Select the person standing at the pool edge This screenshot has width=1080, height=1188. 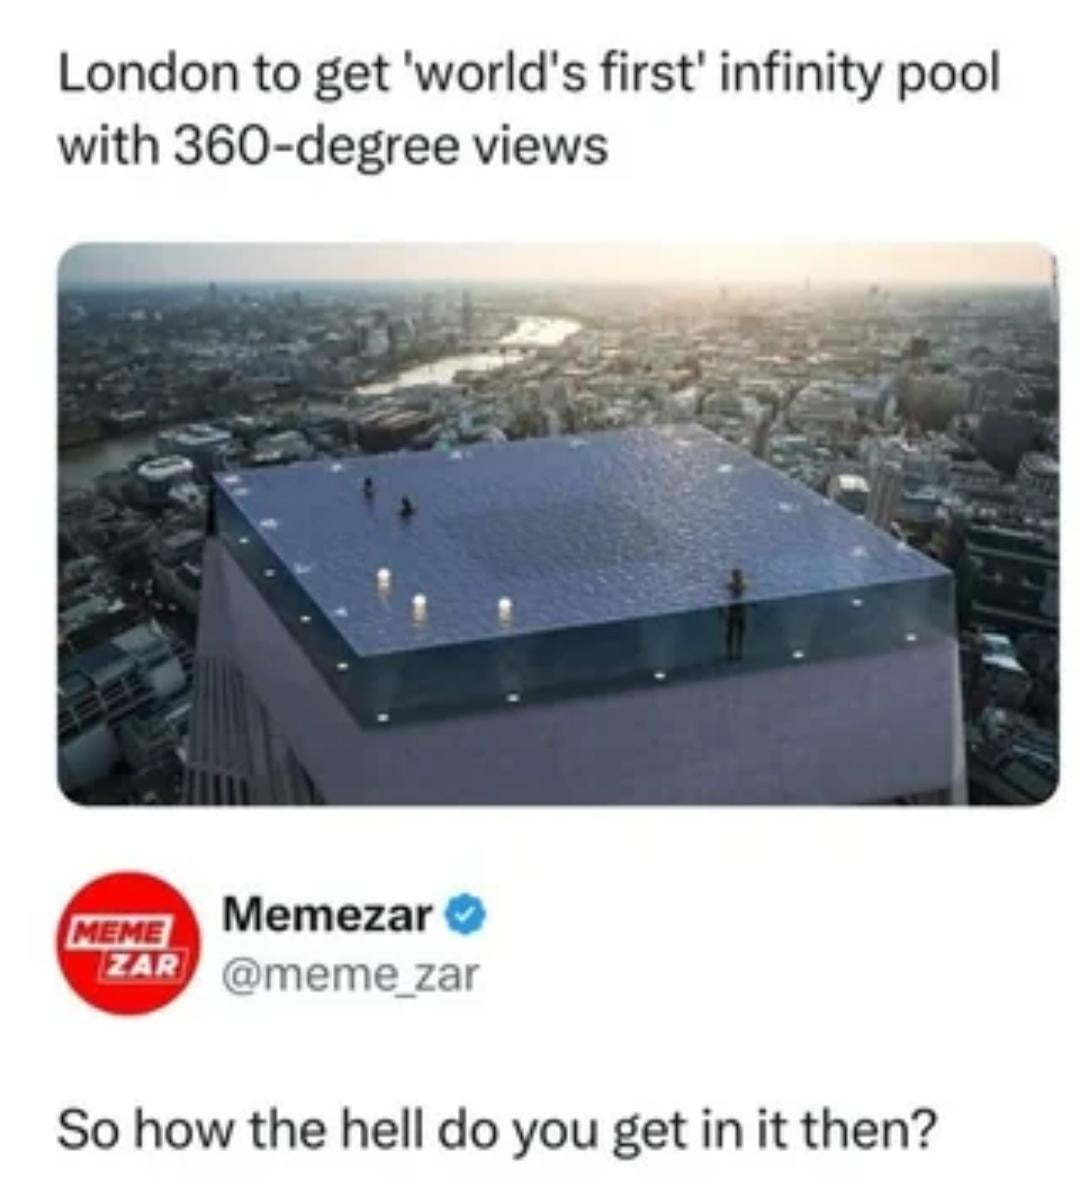[x=736, y=615]
